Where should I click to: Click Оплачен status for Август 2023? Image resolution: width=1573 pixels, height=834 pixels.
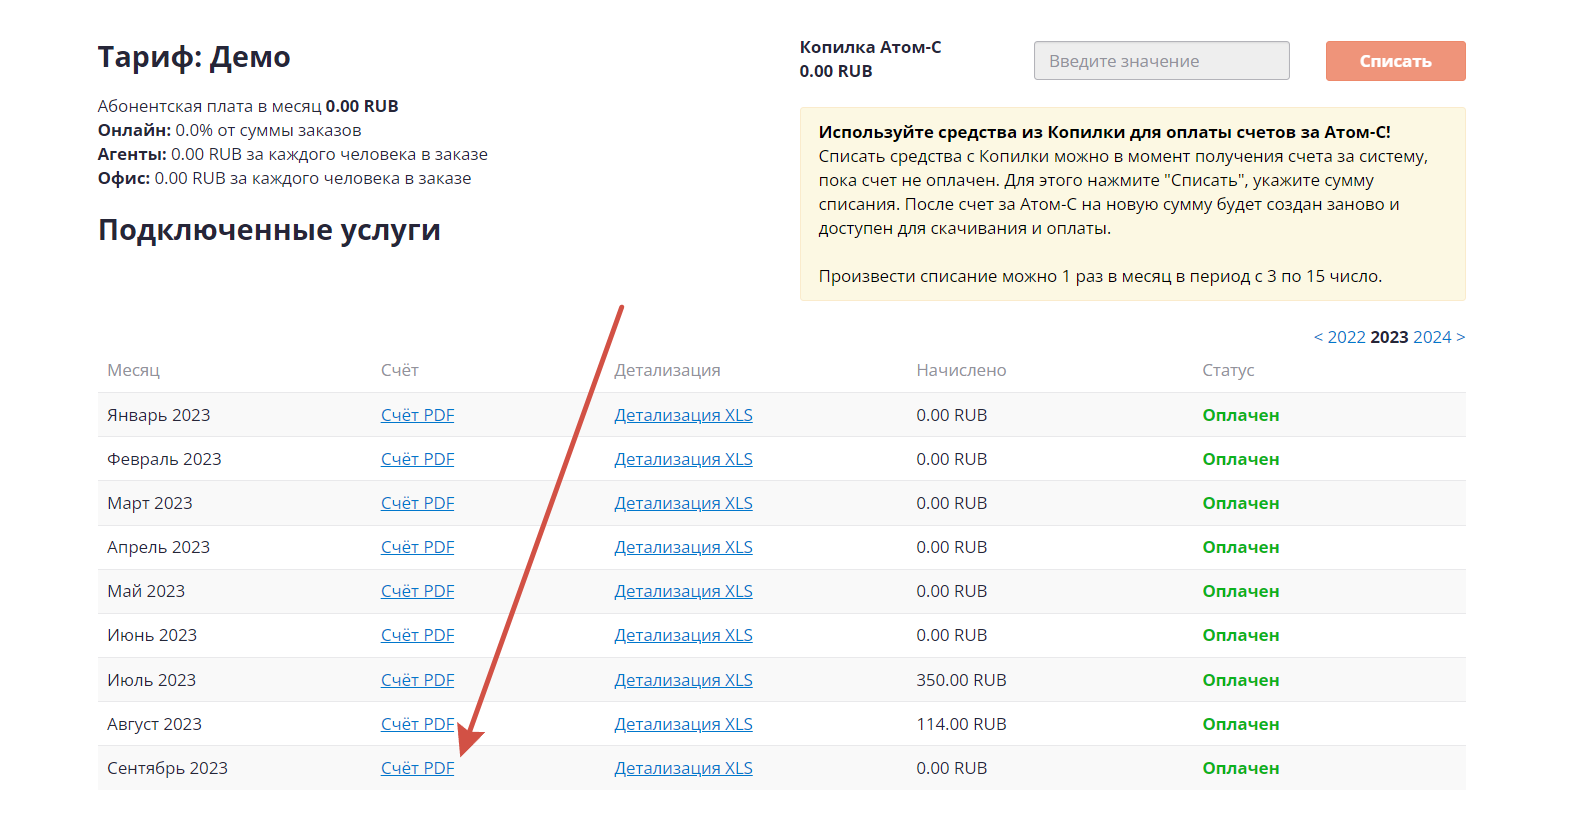(1241, 724)
